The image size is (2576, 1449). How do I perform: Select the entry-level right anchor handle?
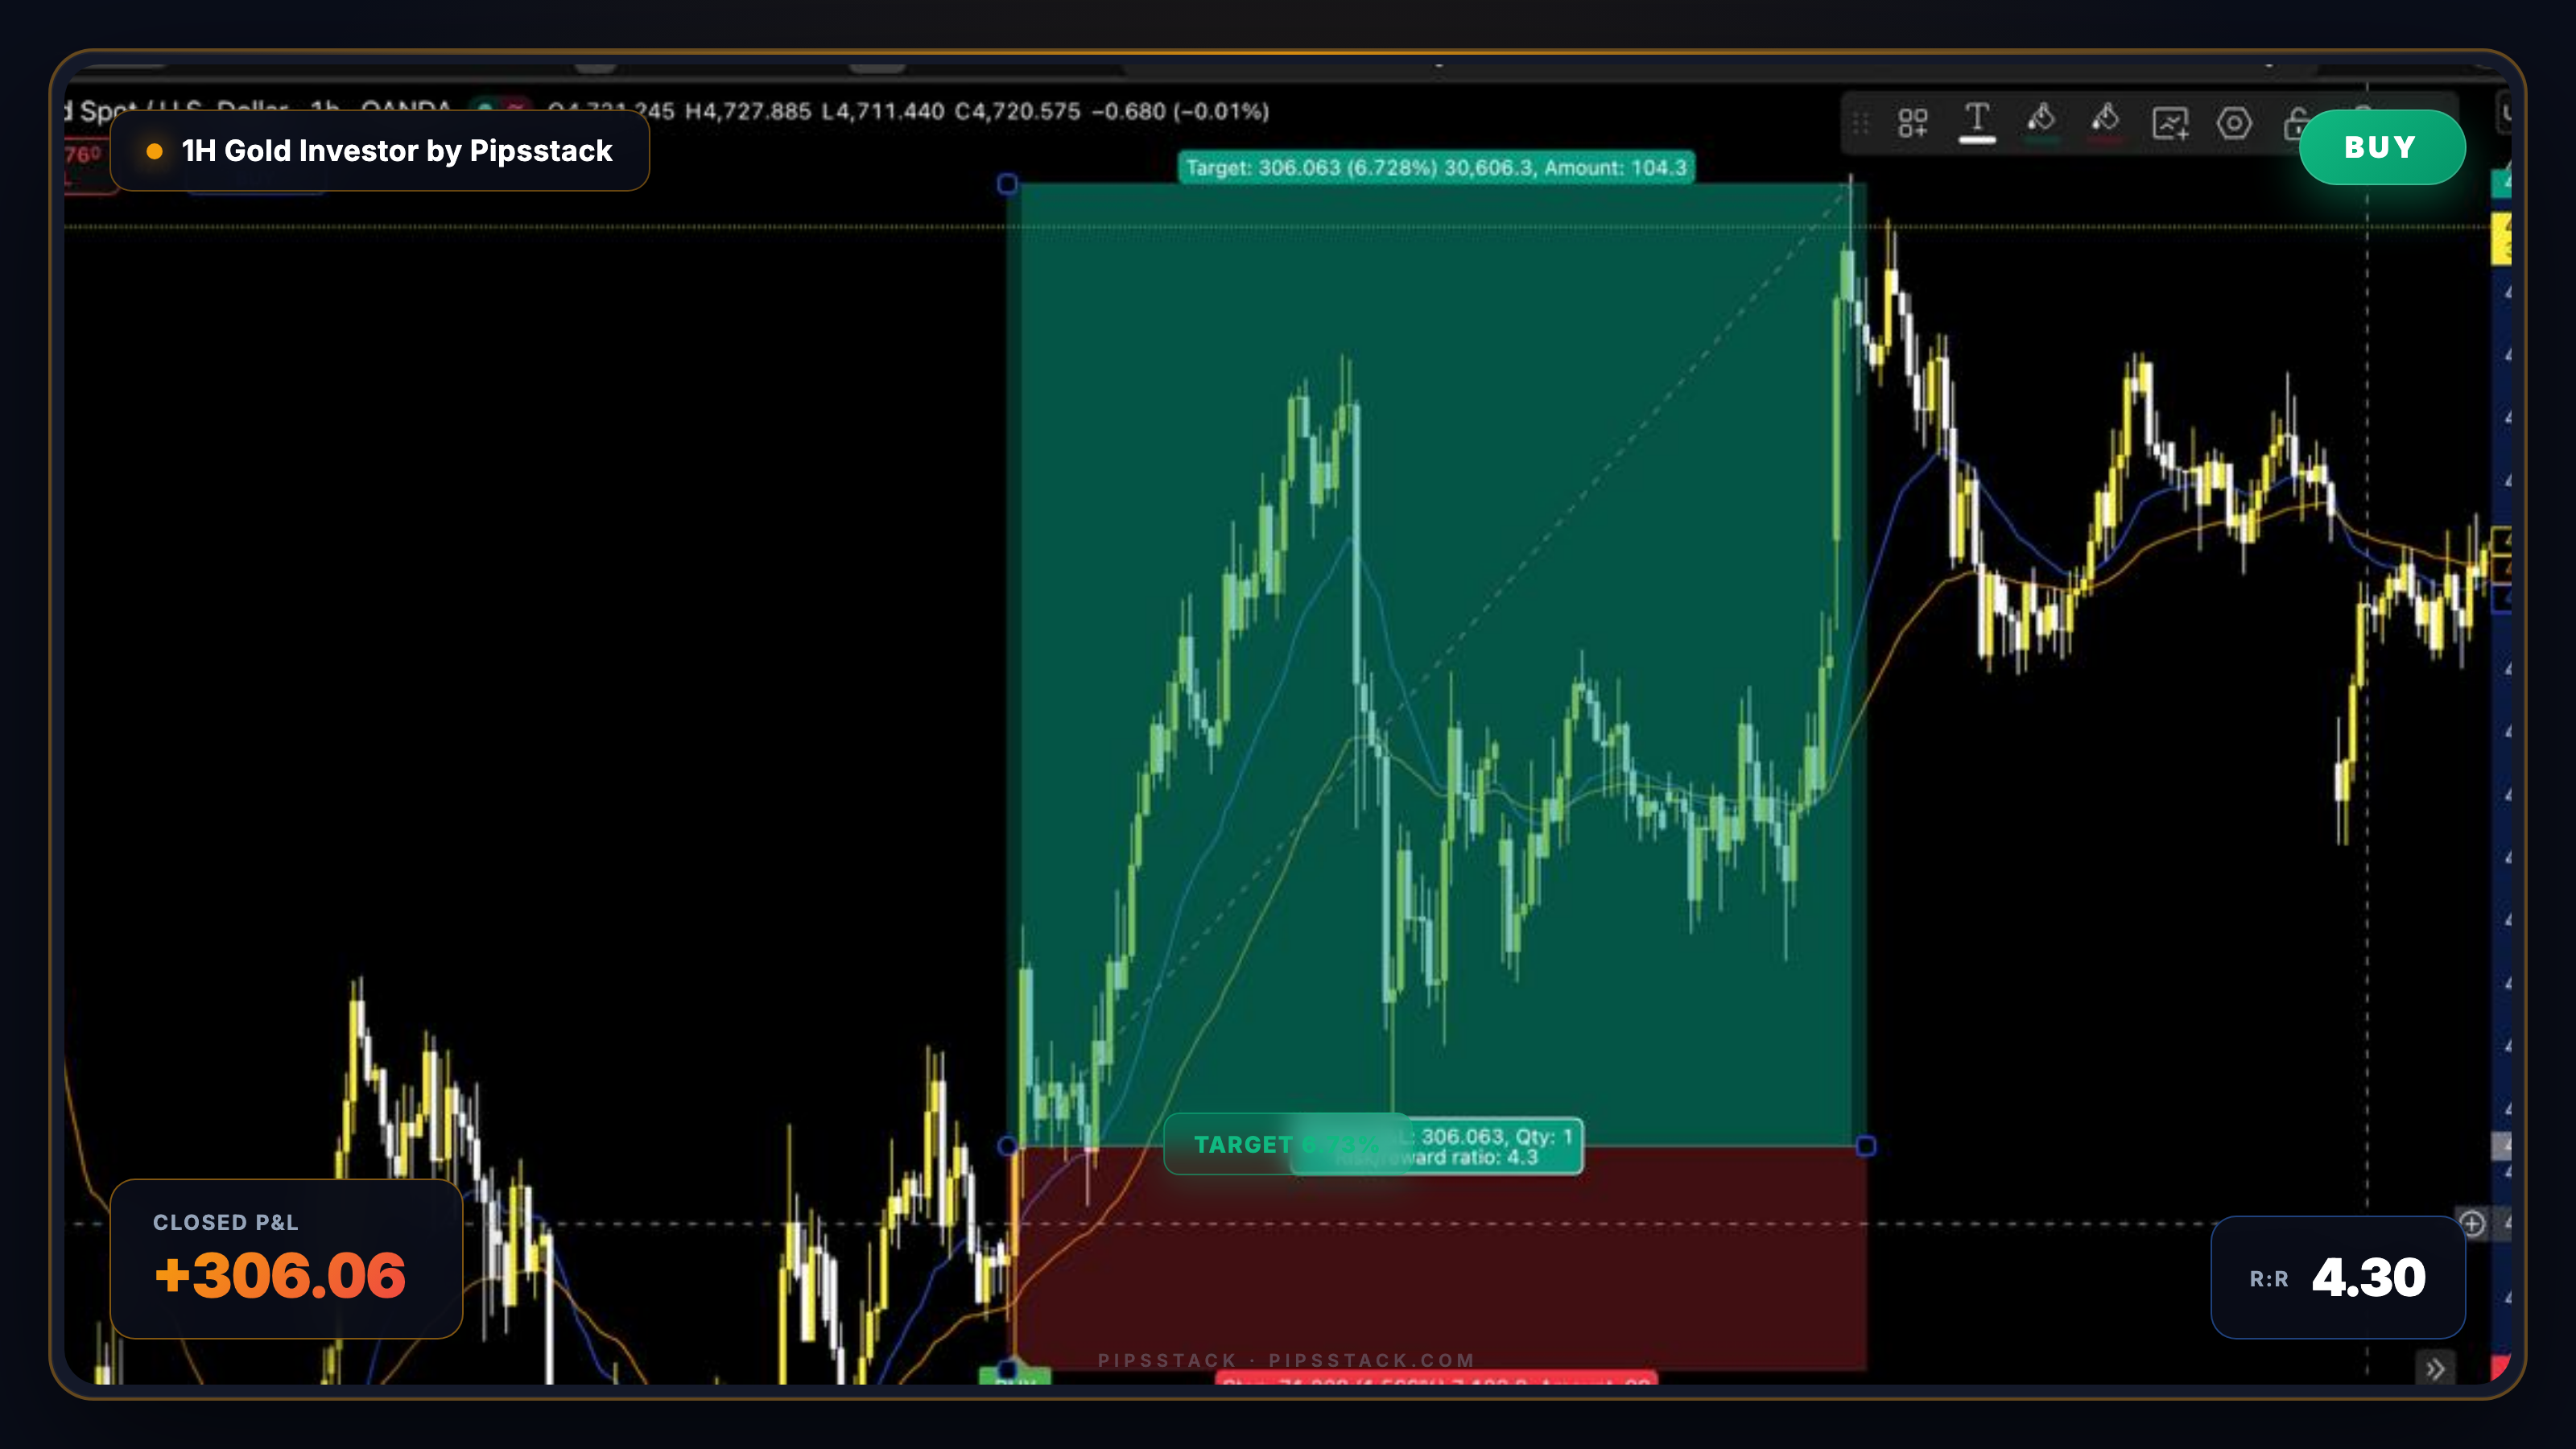pos(1866,1146)
